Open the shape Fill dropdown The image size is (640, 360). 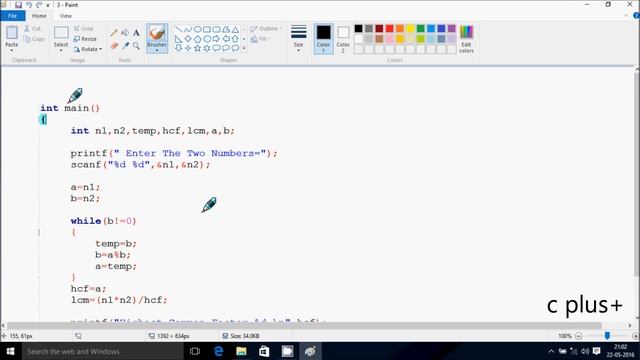261,39
